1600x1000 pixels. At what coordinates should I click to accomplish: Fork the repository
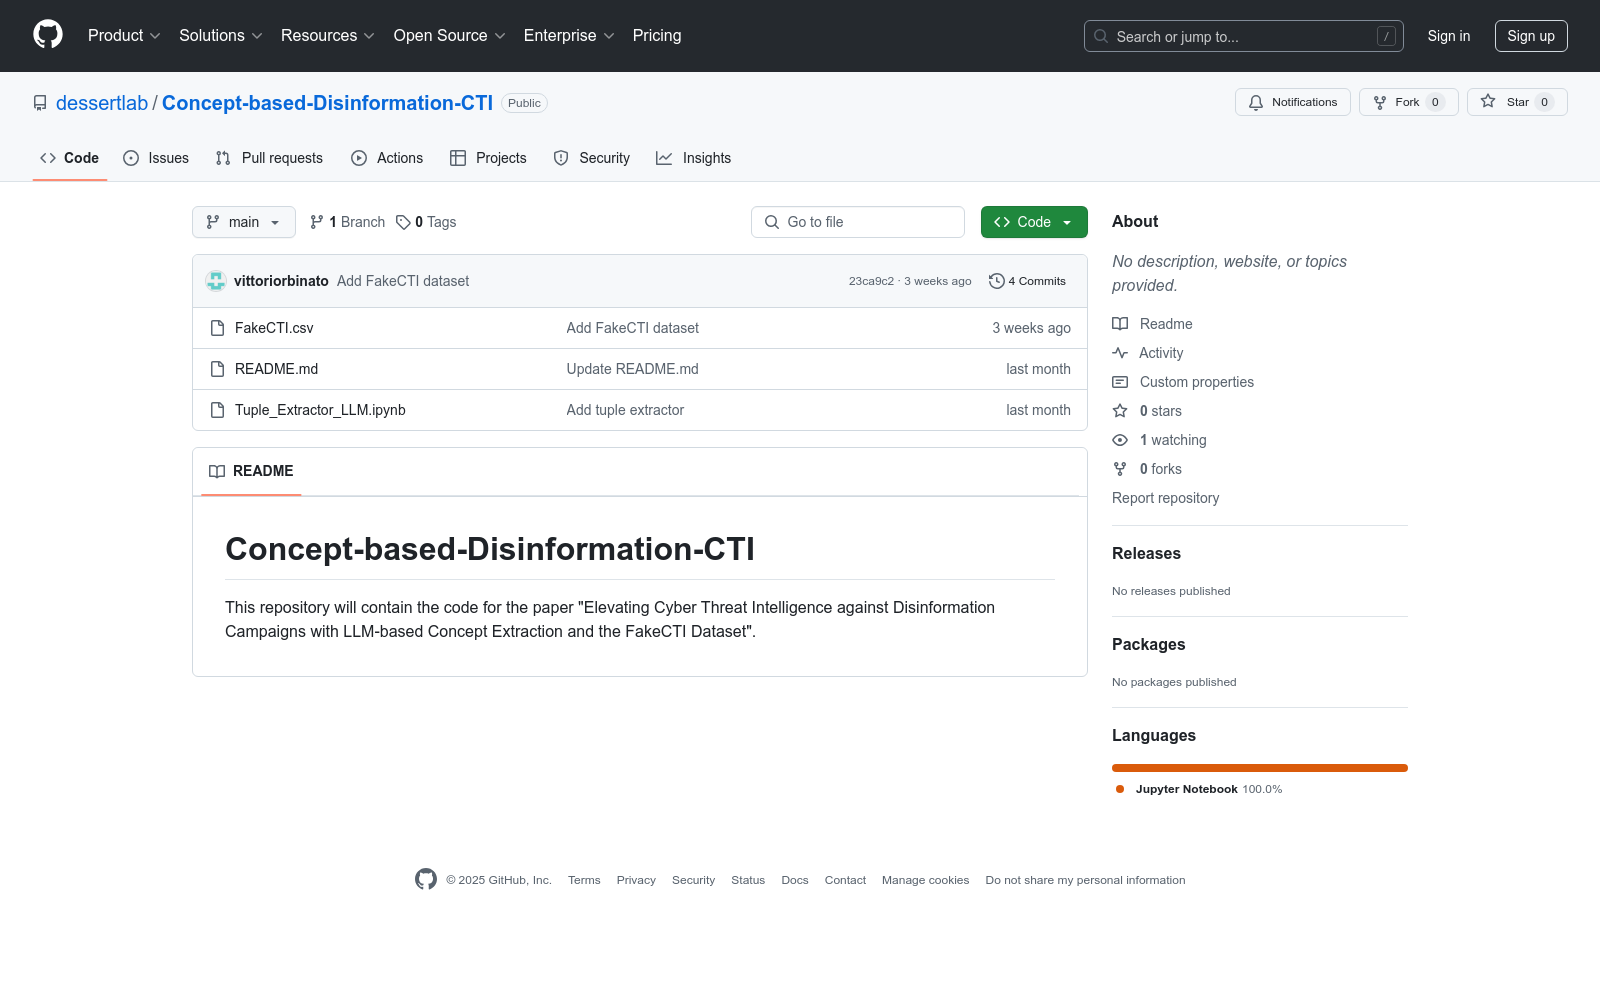(x=1408, y=102)
